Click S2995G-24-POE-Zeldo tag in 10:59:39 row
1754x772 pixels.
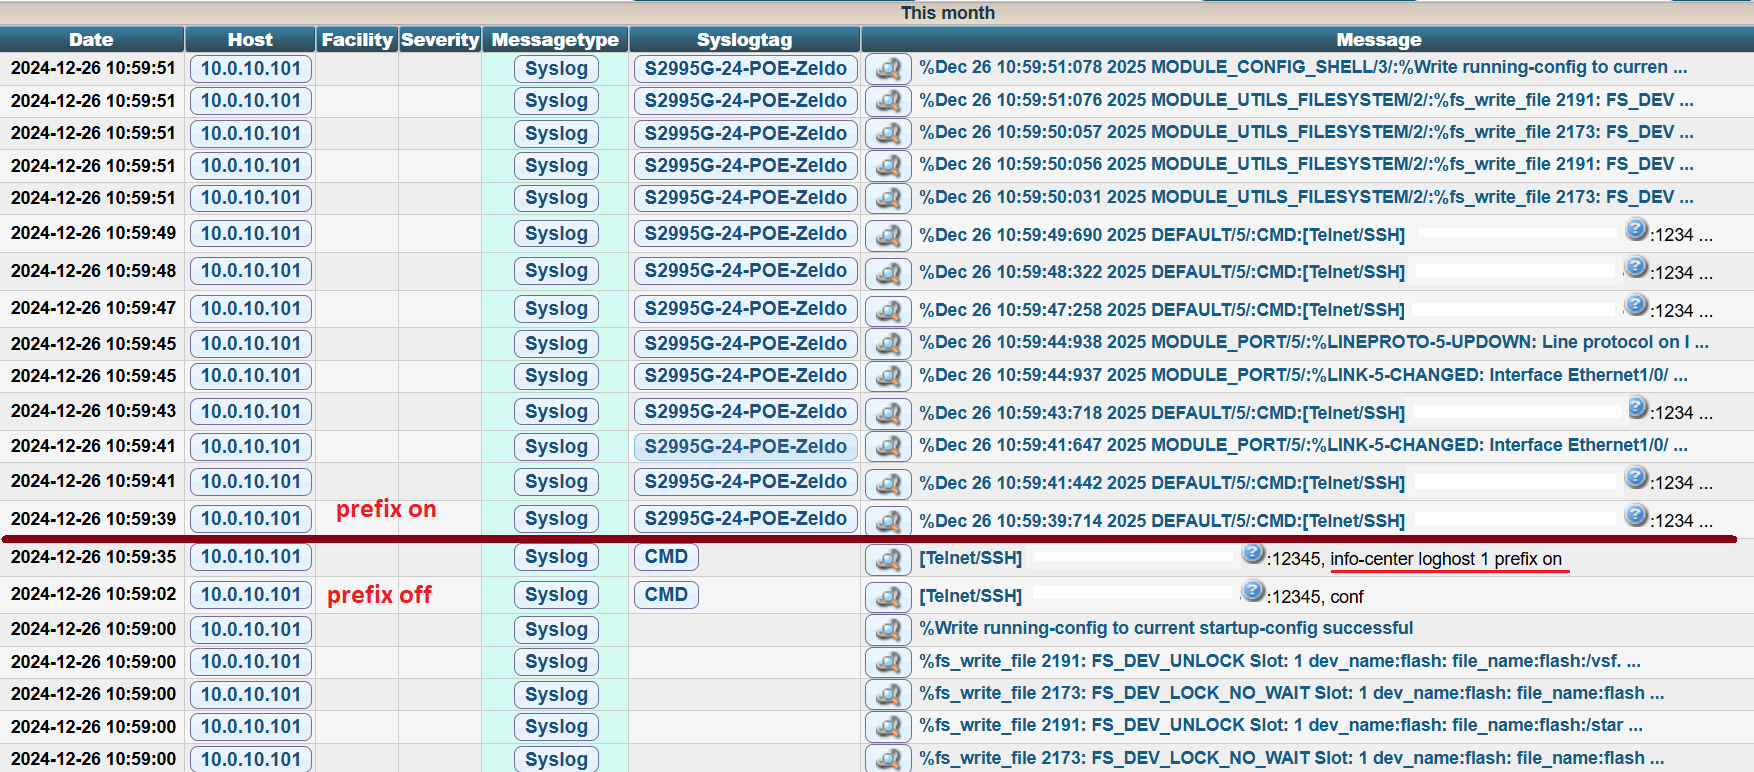click(745, 519)
